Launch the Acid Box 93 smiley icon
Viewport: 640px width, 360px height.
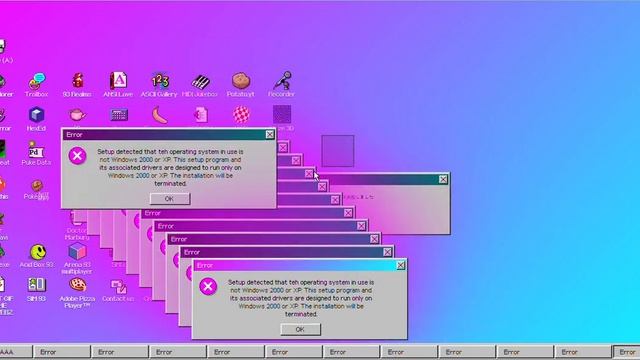point(37,256)
